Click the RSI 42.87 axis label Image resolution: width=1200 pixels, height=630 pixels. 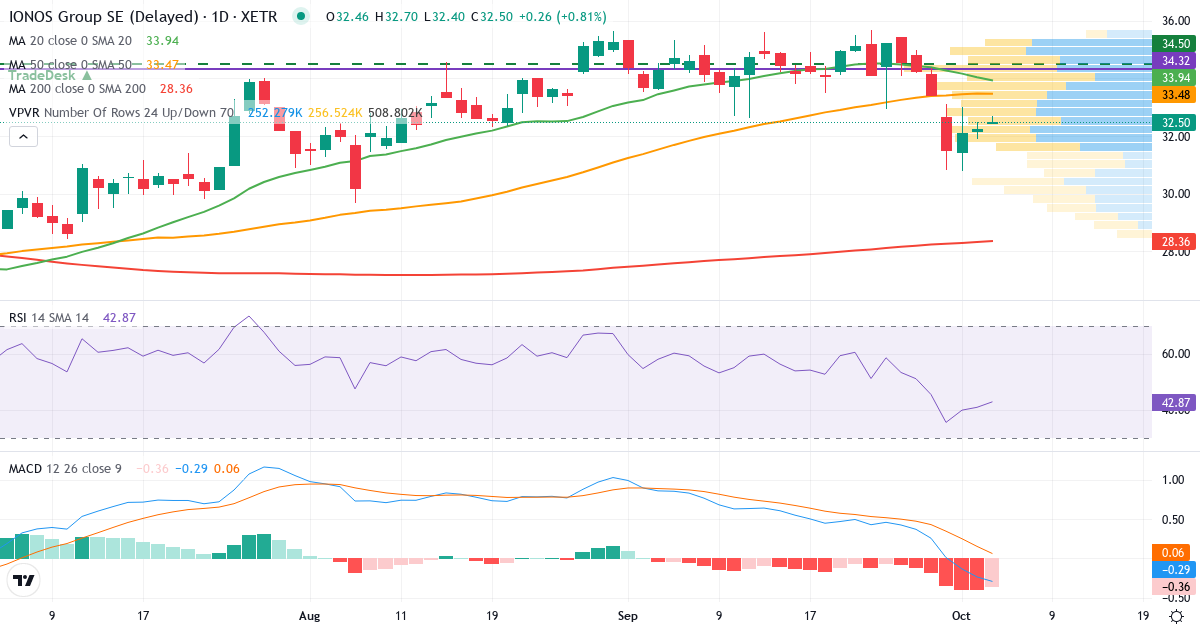pos(1176,404)
